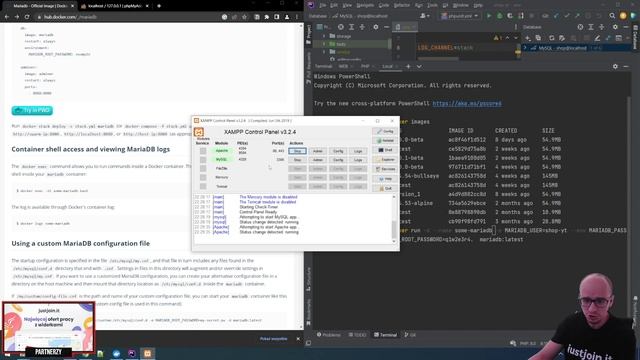Screen dimensions: 640x360
Task: Start debugging with the bug icon
Action: tap(500, 16)
